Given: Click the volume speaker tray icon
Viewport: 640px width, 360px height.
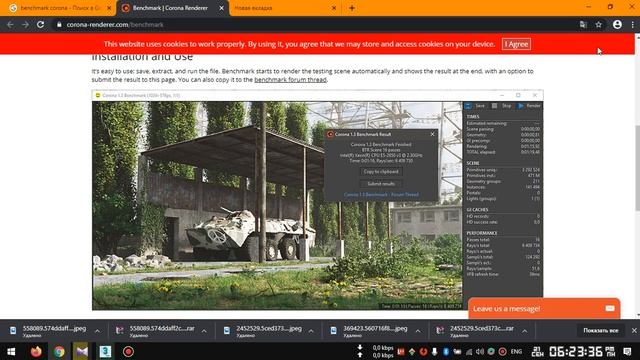Looking at the screenshot, I should 480,351.
